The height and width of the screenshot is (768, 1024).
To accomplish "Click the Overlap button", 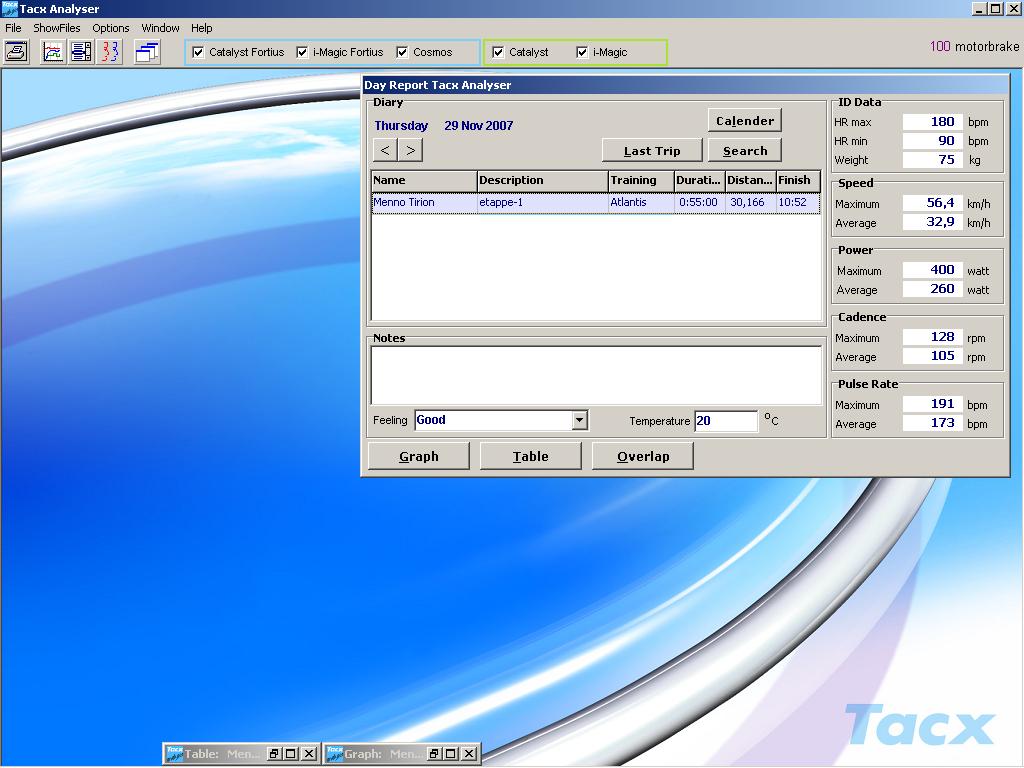I will coord(642,456).
